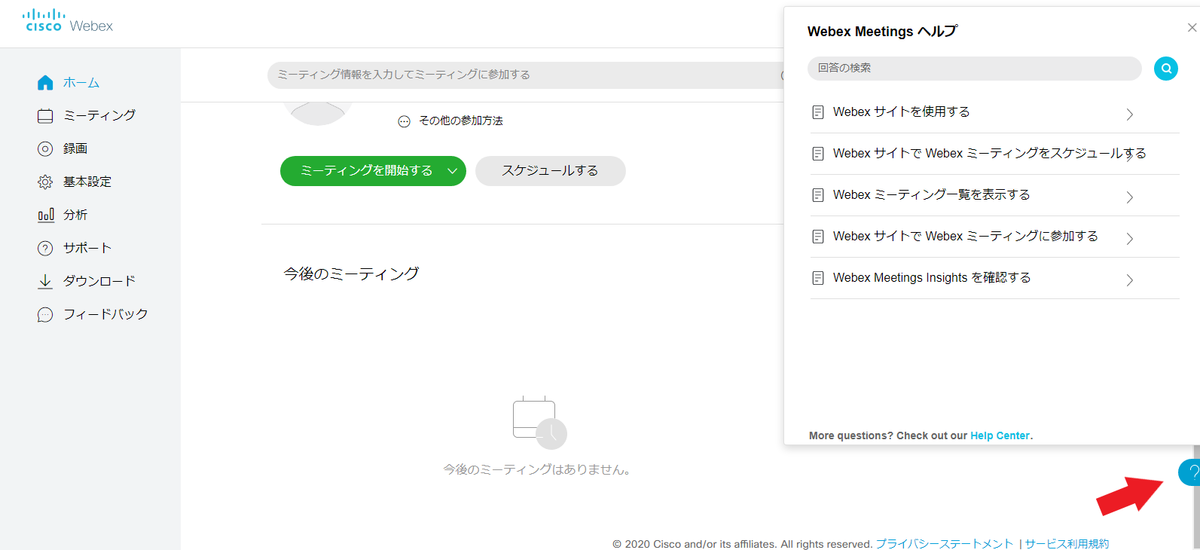
Task: Open 録画 recordings page
Action: 75,148
